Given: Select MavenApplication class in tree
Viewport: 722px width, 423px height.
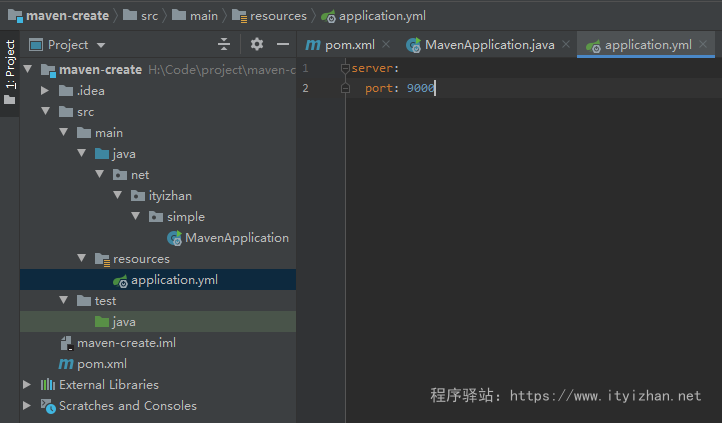Looking at the screenshot, I should (237, 238).
